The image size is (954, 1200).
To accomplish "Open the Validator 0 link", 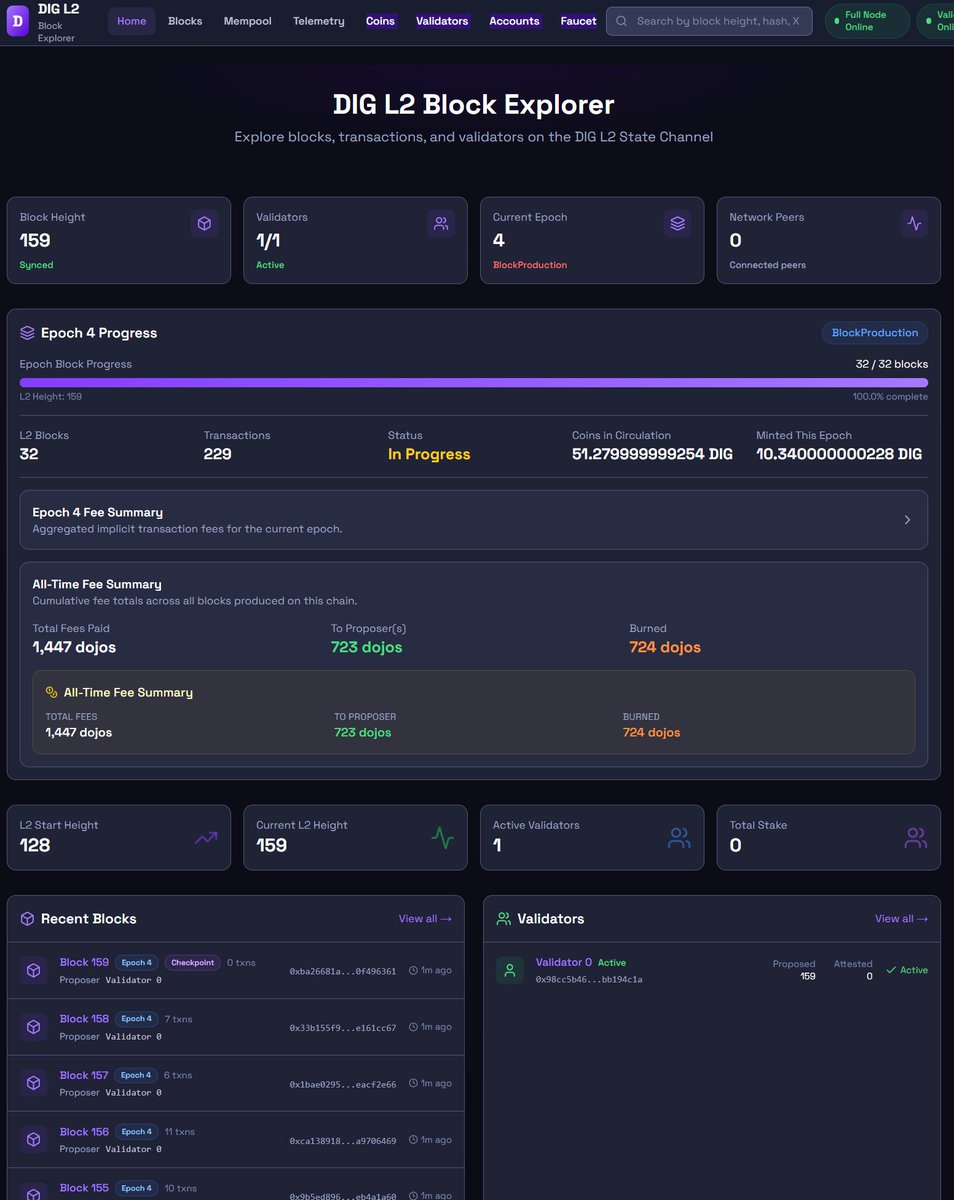I will (x=564, y=962).
